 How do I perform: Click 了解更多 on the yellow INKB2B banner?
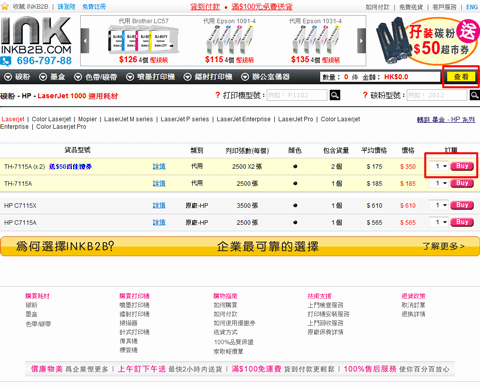[443, 246]
